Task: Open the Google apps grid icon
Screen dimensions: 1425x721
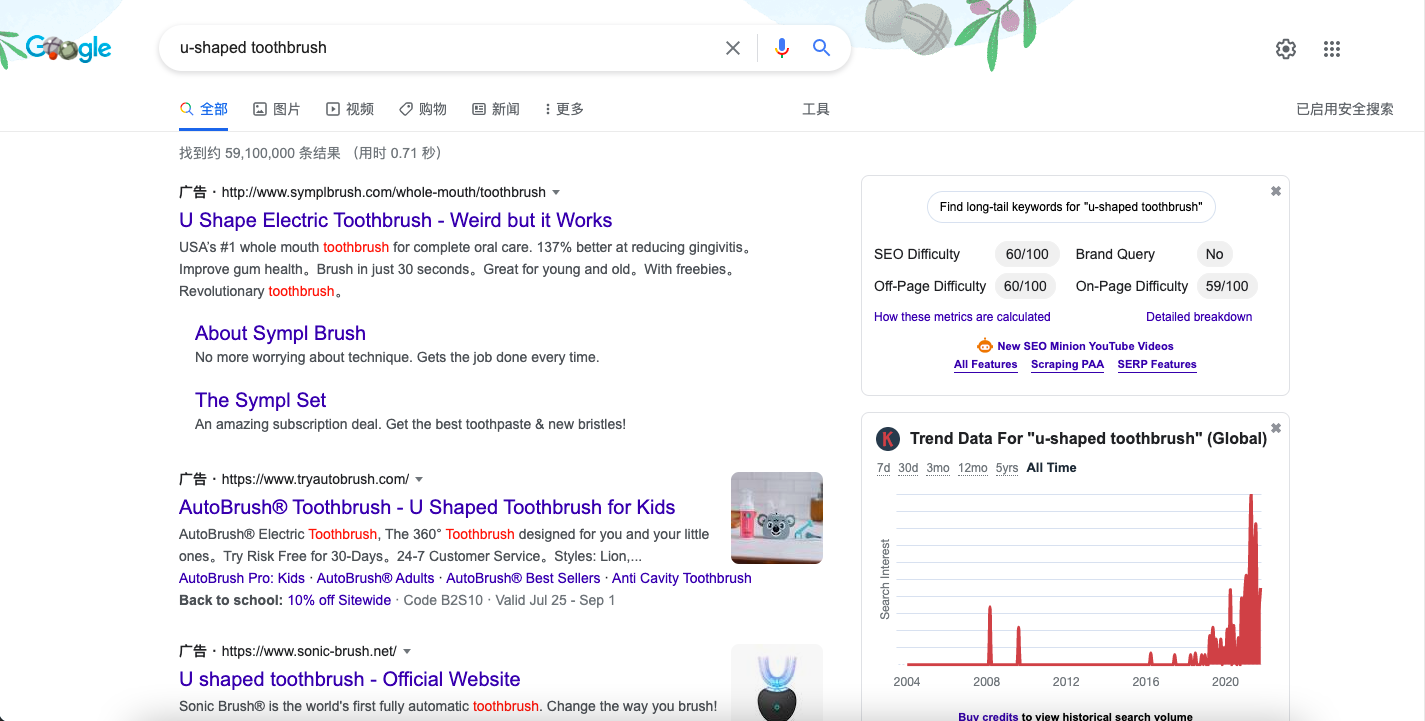Action: coord(1332,49)
